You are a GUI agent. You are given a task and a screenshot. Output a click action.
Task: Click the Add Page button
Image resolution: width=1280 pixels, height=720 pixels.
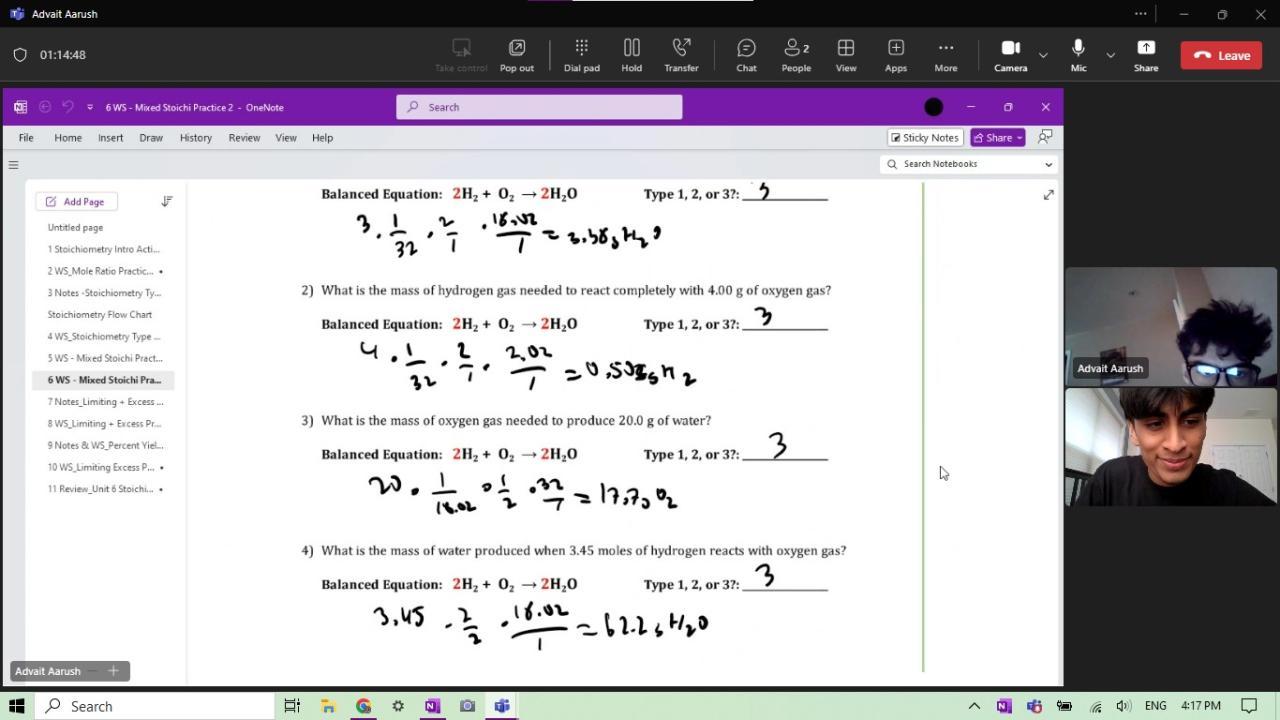point(75,201)
